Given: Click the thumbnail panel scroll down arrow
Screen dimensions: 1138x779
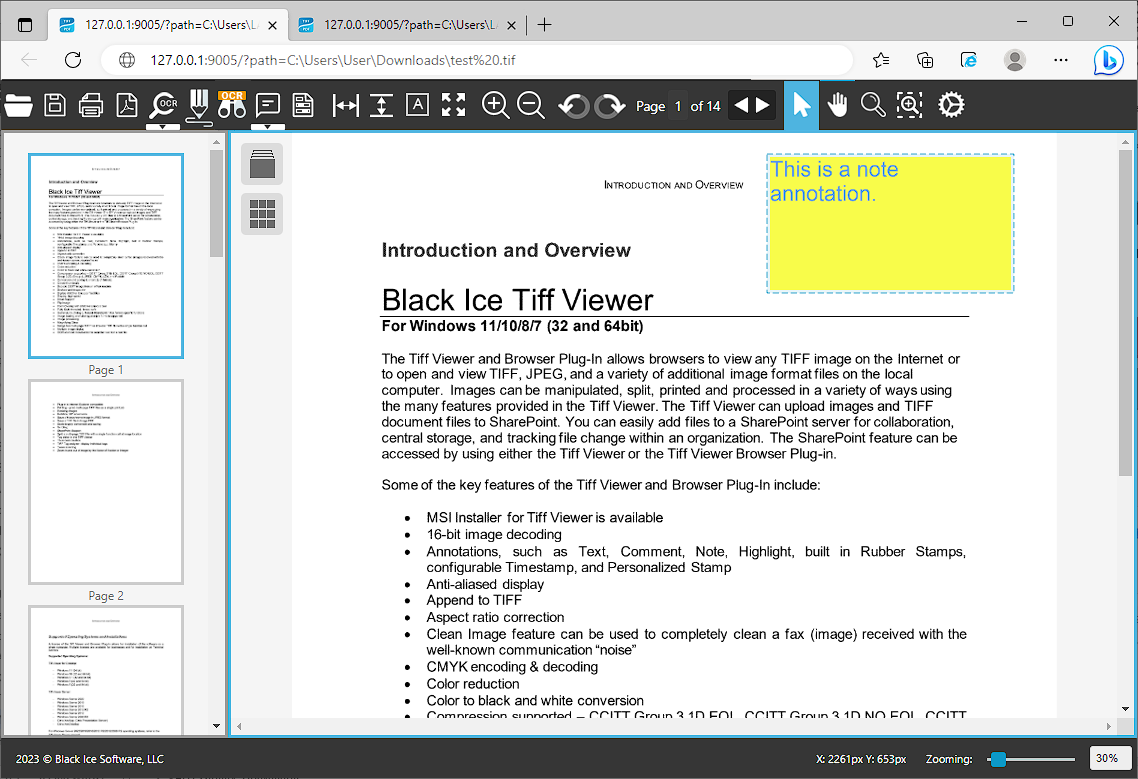Looking at the screenshot, I should [216, 725].
